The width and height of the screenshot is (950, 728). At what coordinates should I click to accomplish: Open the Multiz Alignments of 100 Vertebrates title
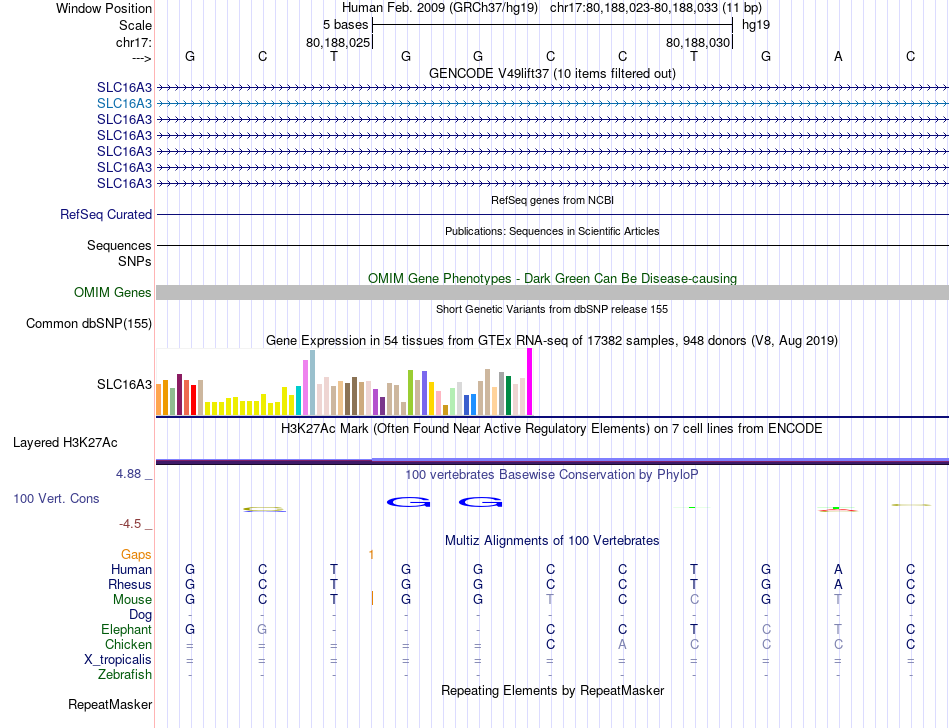552,540
